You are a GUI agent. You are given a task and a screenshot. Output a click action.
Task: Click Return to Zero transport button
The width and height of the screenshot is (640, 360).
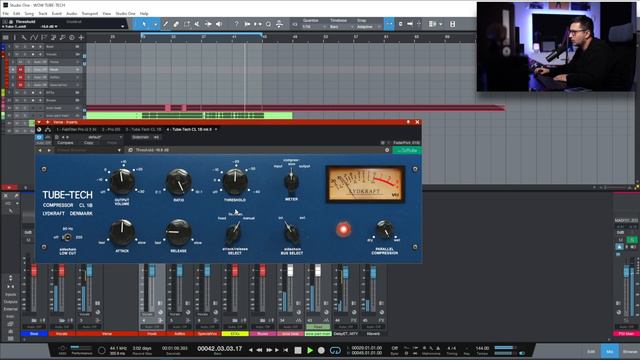[286, 350]
